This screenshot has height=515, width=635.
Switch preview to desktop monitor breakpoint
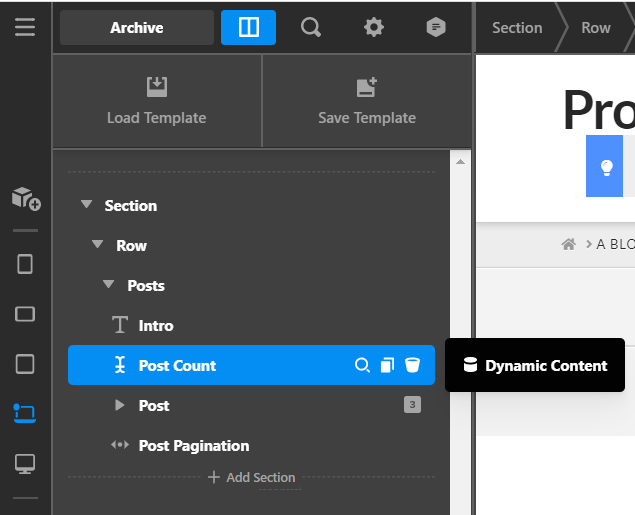pos(26,464)
